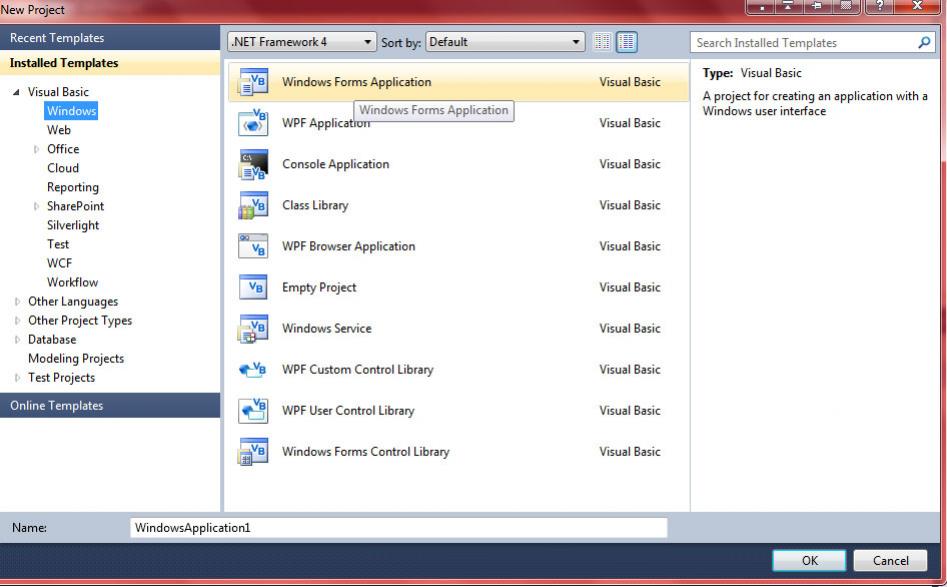The height and width of the screenshot is (587, 947).
Task: Click the search magnifier icon
Action: (924, 42)
